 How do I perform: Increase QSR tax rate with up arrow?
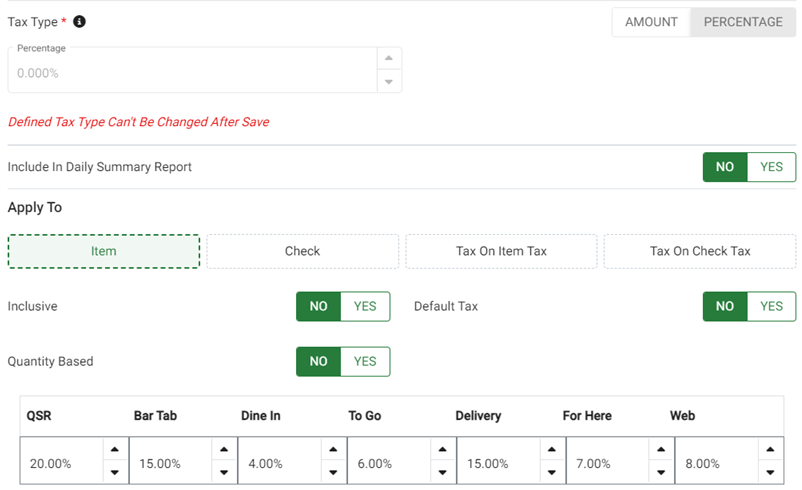pyautogui.click(x=114, y=452)
